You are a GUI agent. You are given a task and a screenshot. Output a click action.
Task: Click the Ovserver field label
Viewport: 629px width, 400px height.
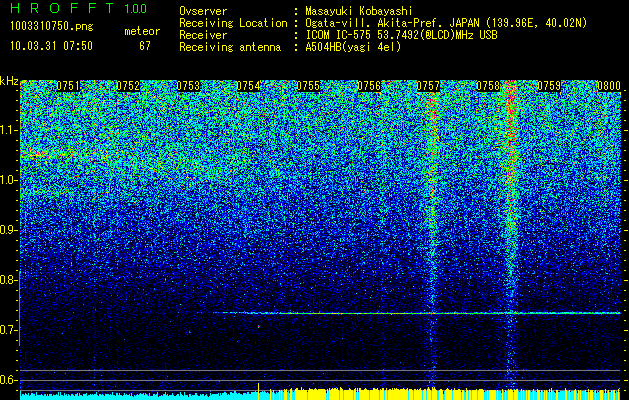(203, 12)
